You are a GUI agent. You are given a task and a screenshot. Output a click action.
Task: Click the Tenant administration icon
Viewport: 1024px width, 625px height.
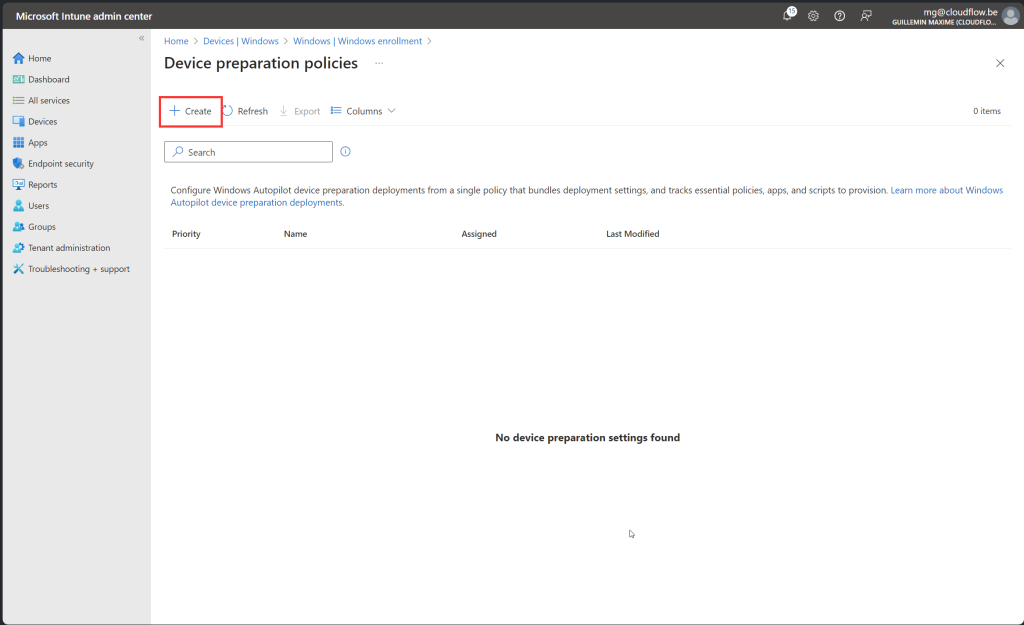tap(18, 248)
